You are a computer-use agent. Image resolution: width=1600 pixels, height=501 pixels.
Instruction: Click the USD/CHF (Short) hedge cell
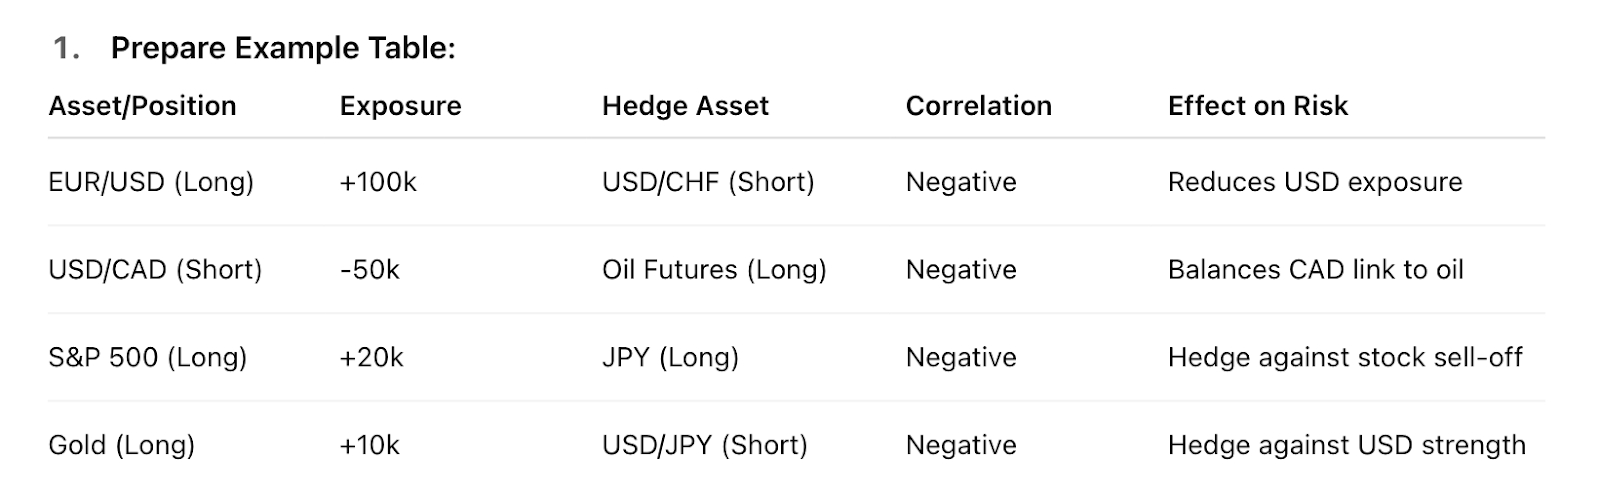coord(708,182)
